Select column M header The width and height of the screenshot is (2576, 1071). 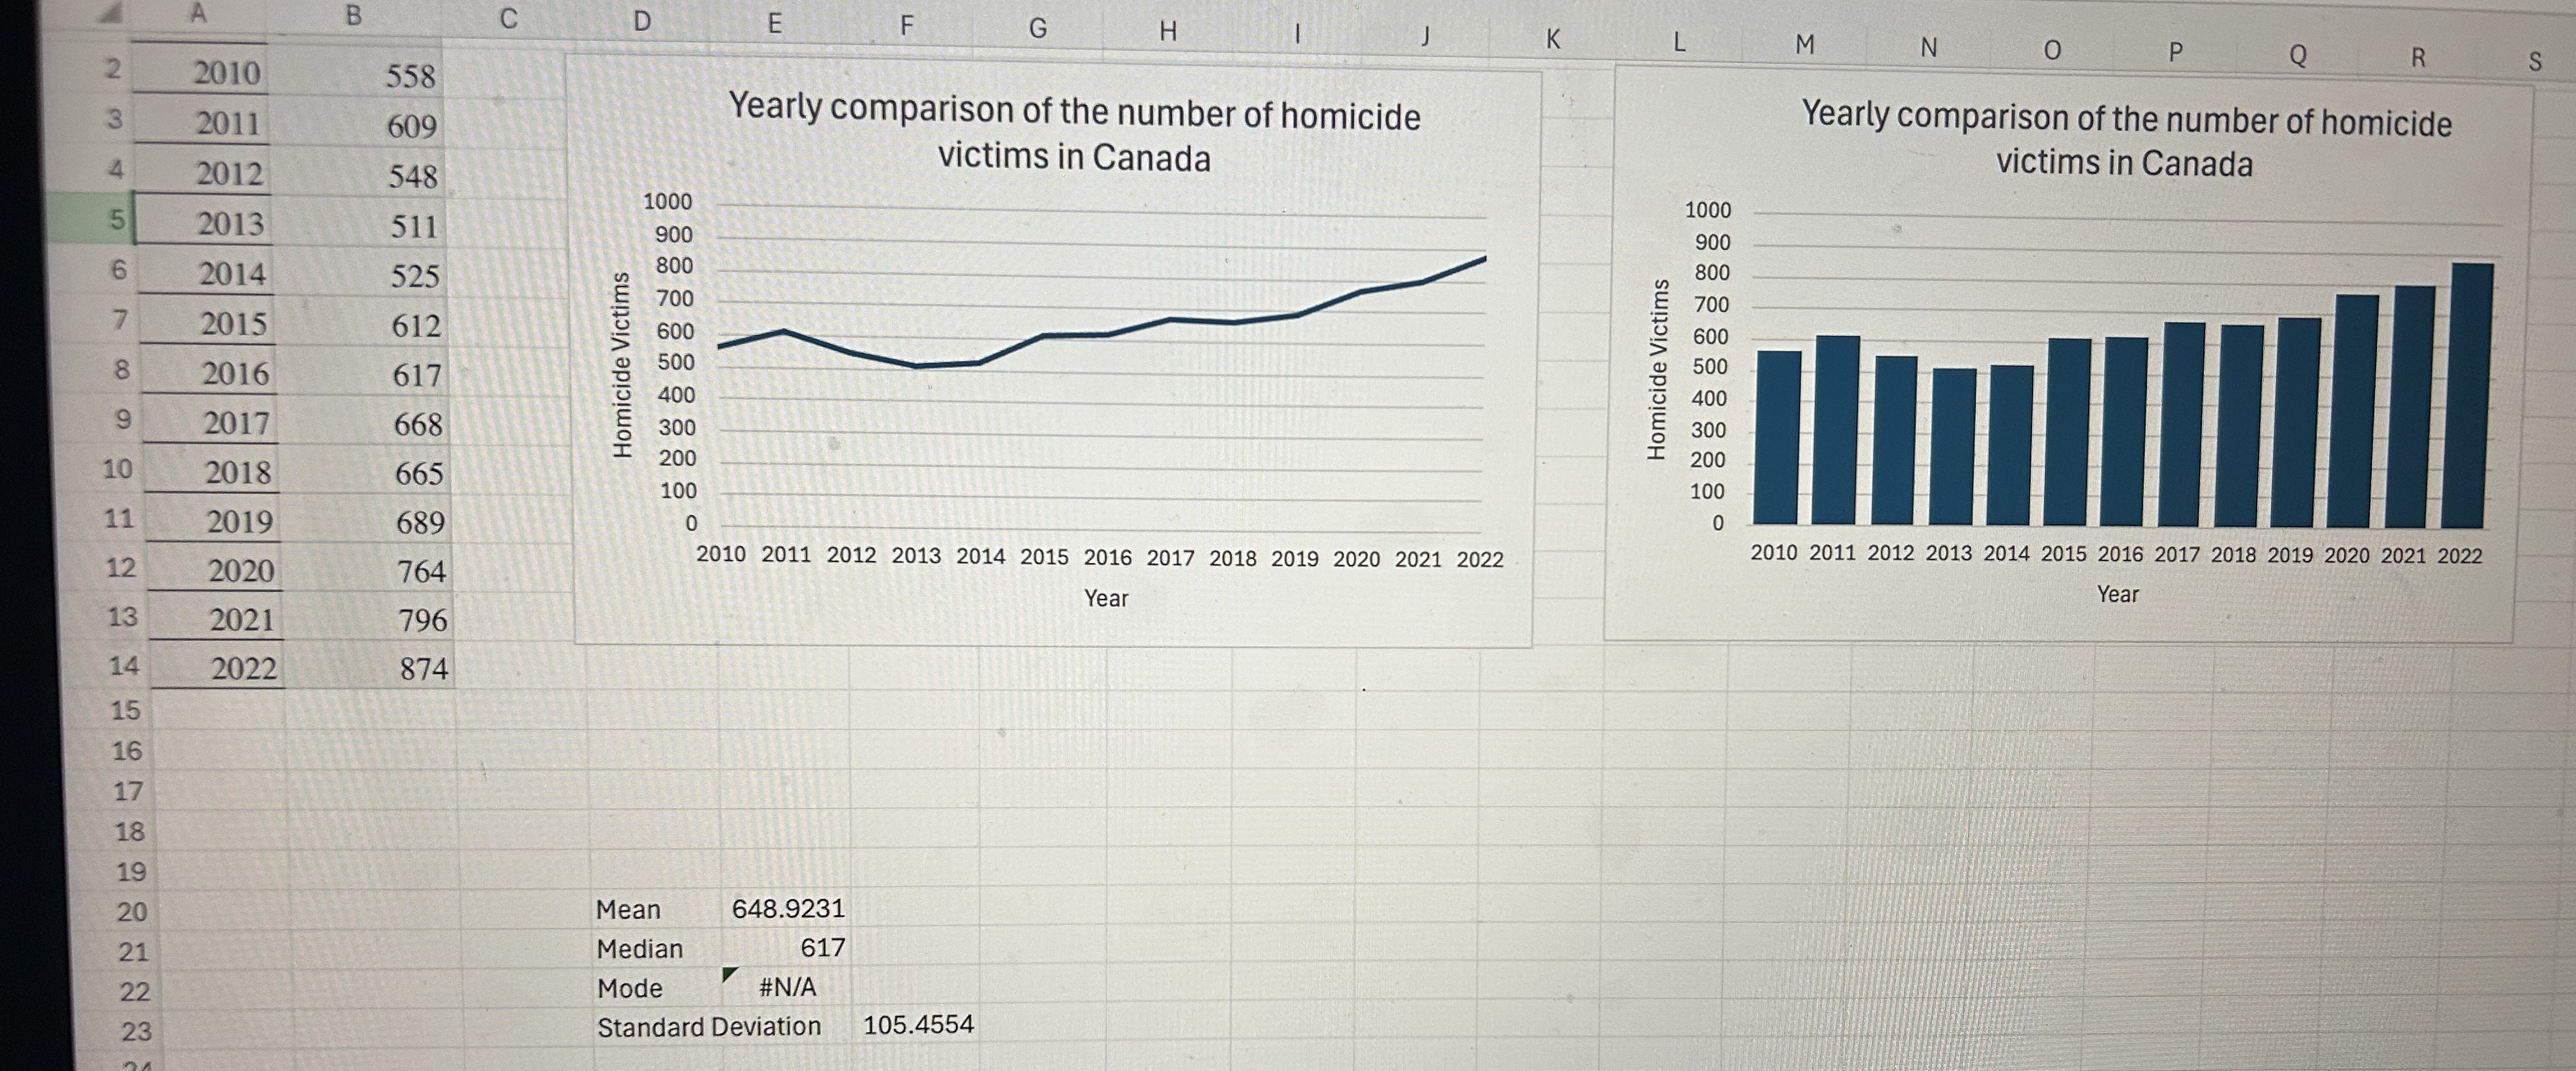(x=1804, y=44)
